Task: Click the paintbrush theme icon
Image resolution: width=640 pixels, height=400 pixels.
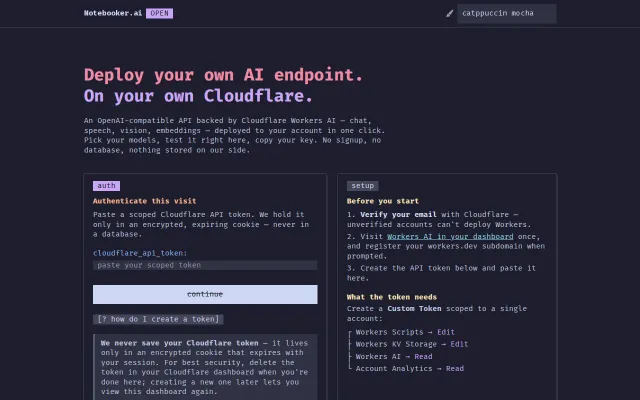Action: pyautogui.click(x=449, y=13)
